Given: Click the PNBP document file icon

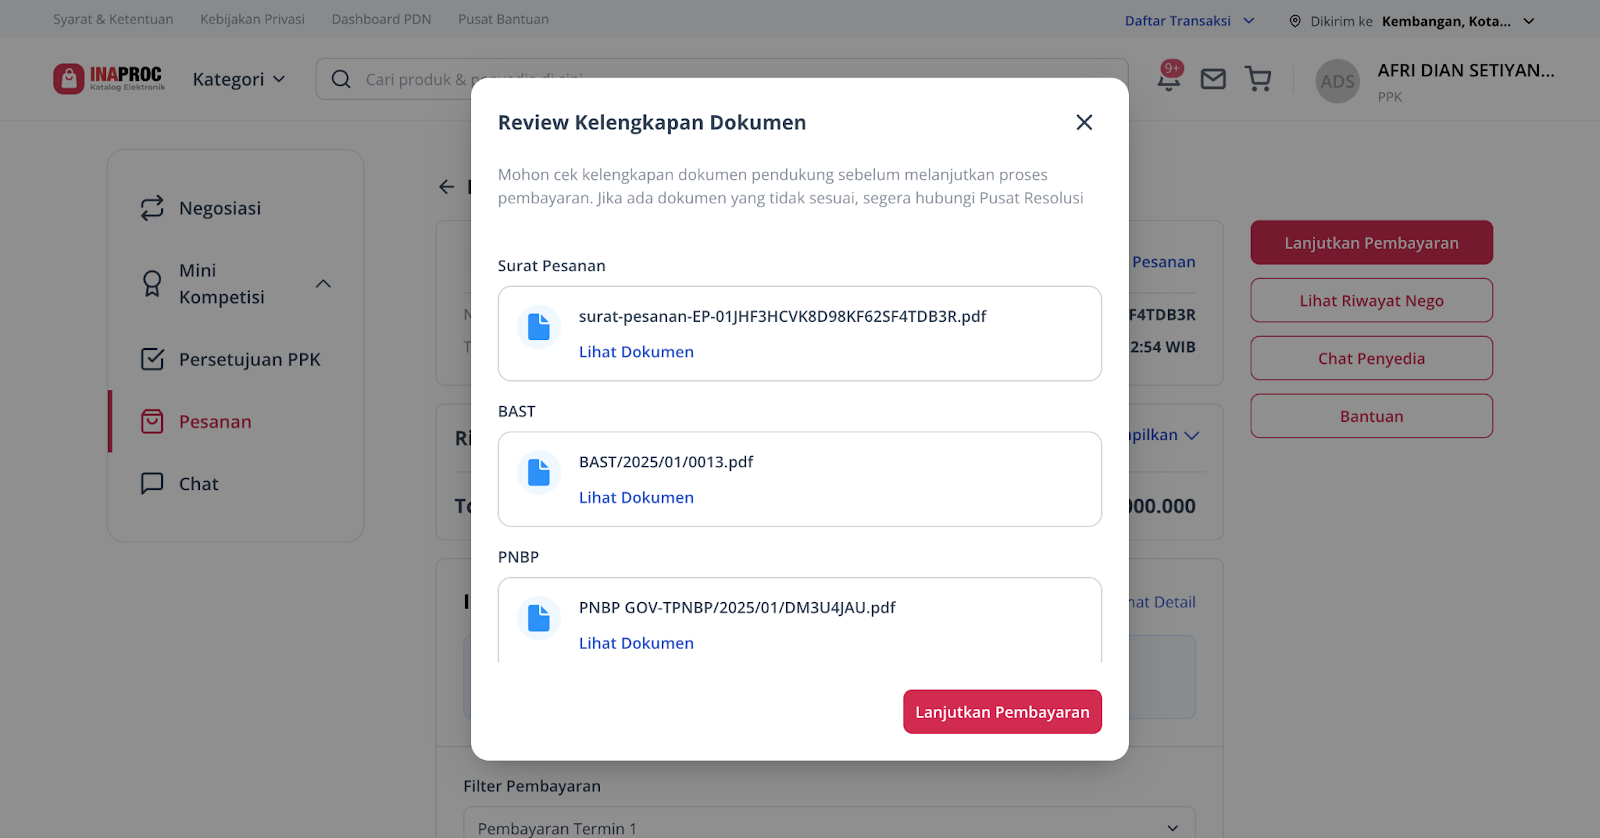Looking at the screenshot, I should [539, 618].
